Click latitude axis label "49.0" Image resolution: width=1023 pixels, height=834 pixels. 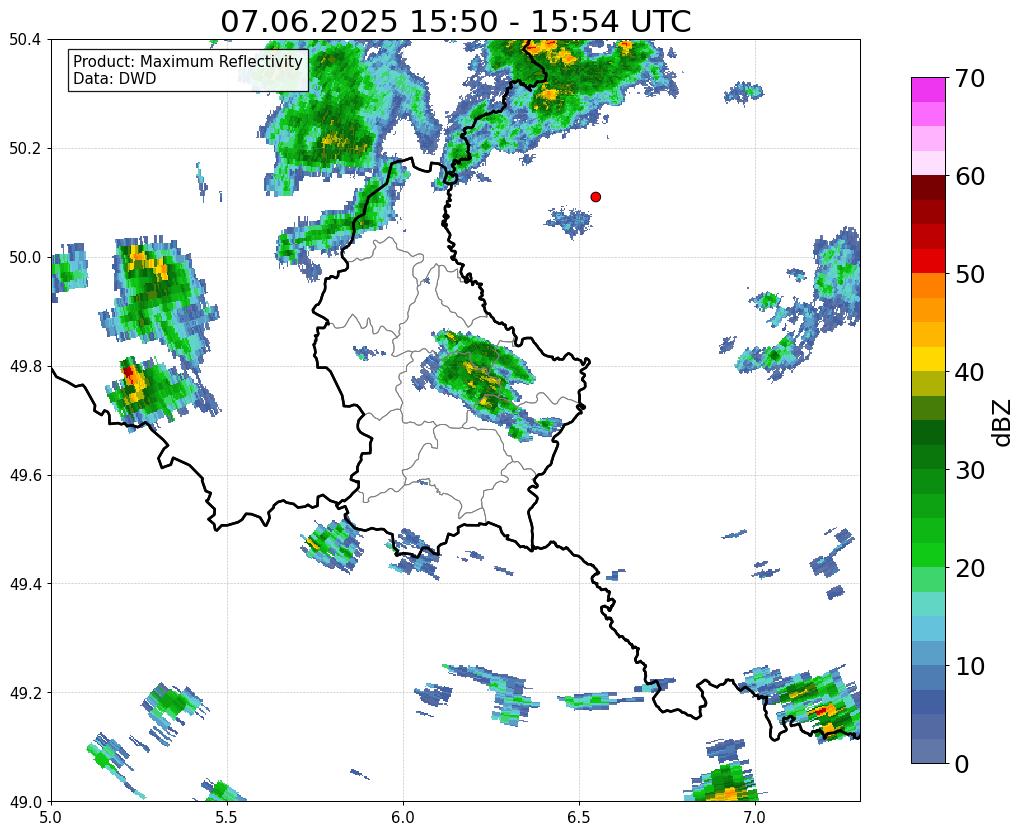[x=25, y=801]
